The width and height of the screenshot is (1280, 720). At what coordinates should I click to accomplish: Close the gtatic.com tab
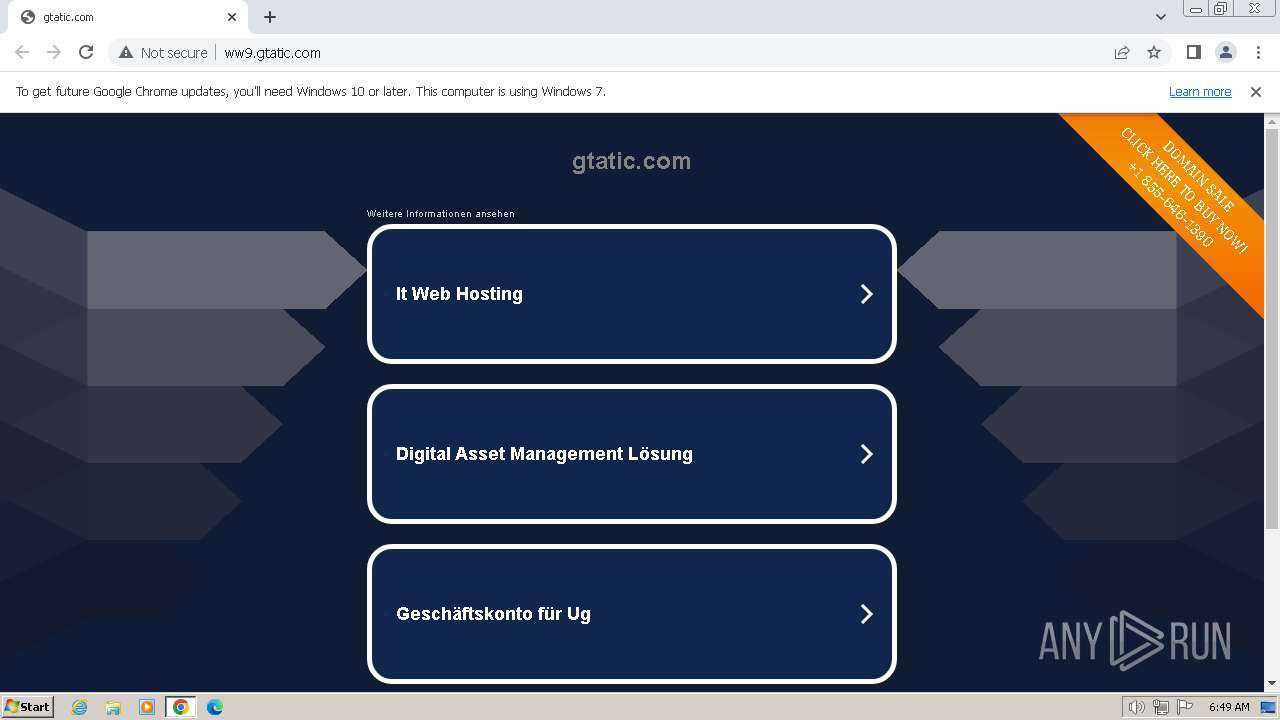[x=232, y=17]
